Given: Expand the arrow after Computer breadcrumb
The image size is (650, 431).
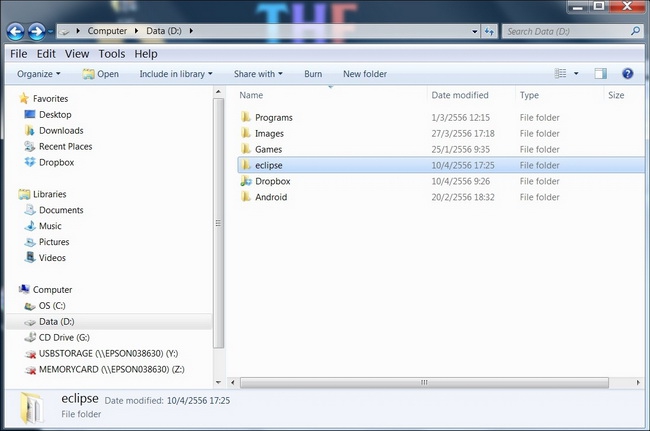Looking at the screenshot, I should point(136,31).
